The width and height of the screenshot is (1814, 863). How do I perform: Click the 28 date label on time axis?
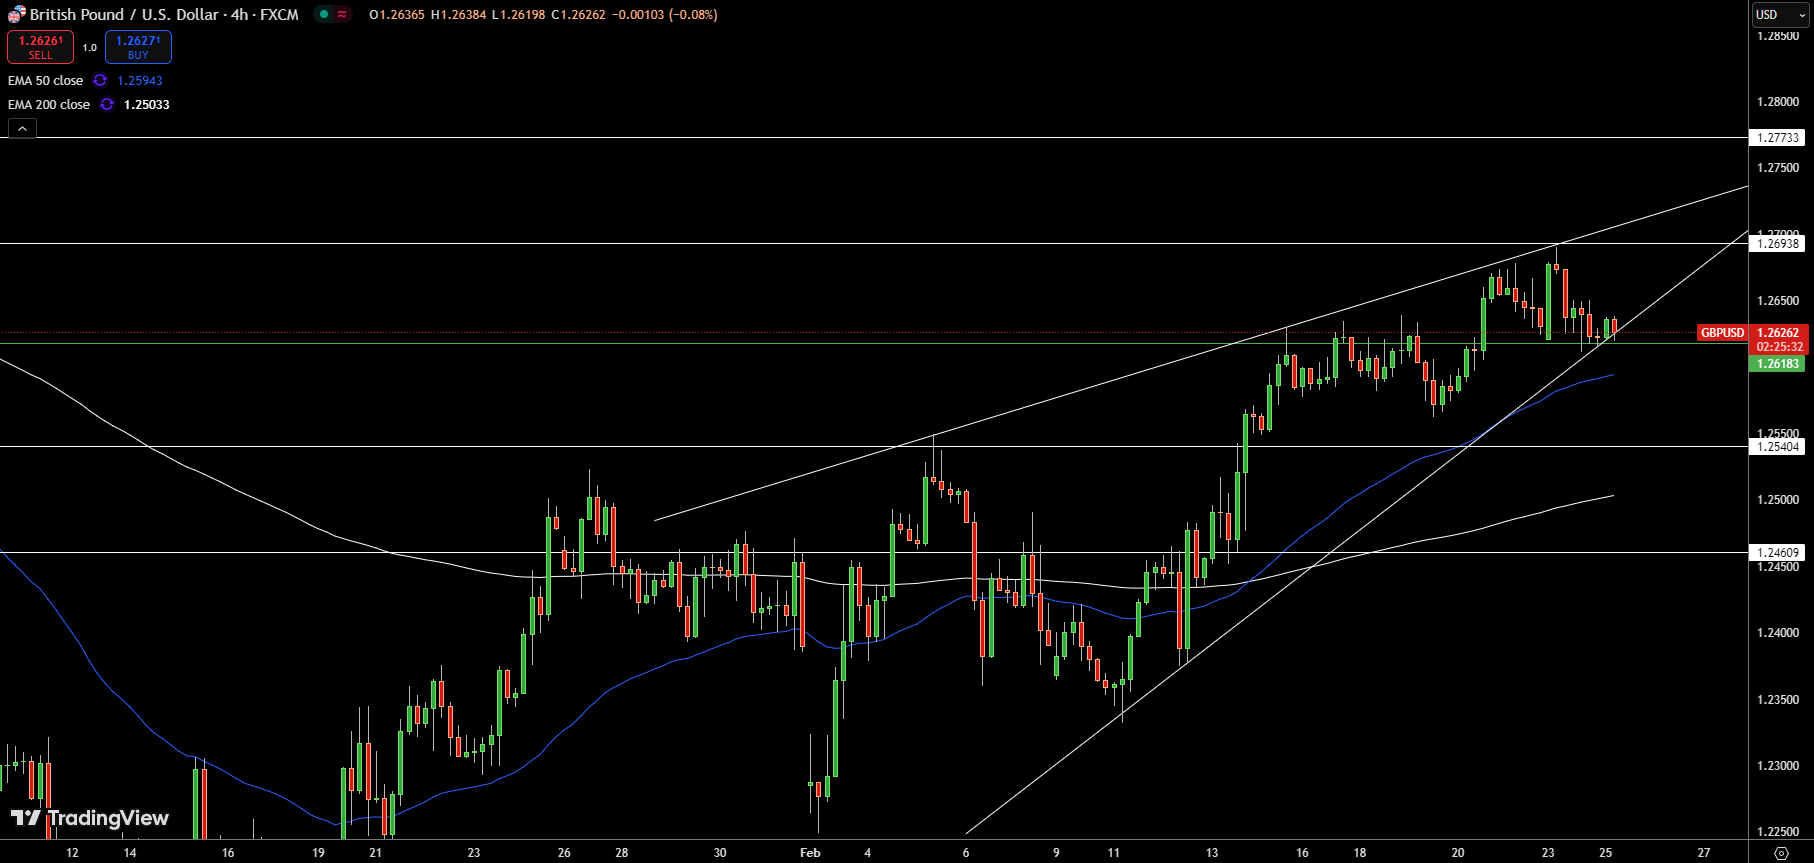622,853
